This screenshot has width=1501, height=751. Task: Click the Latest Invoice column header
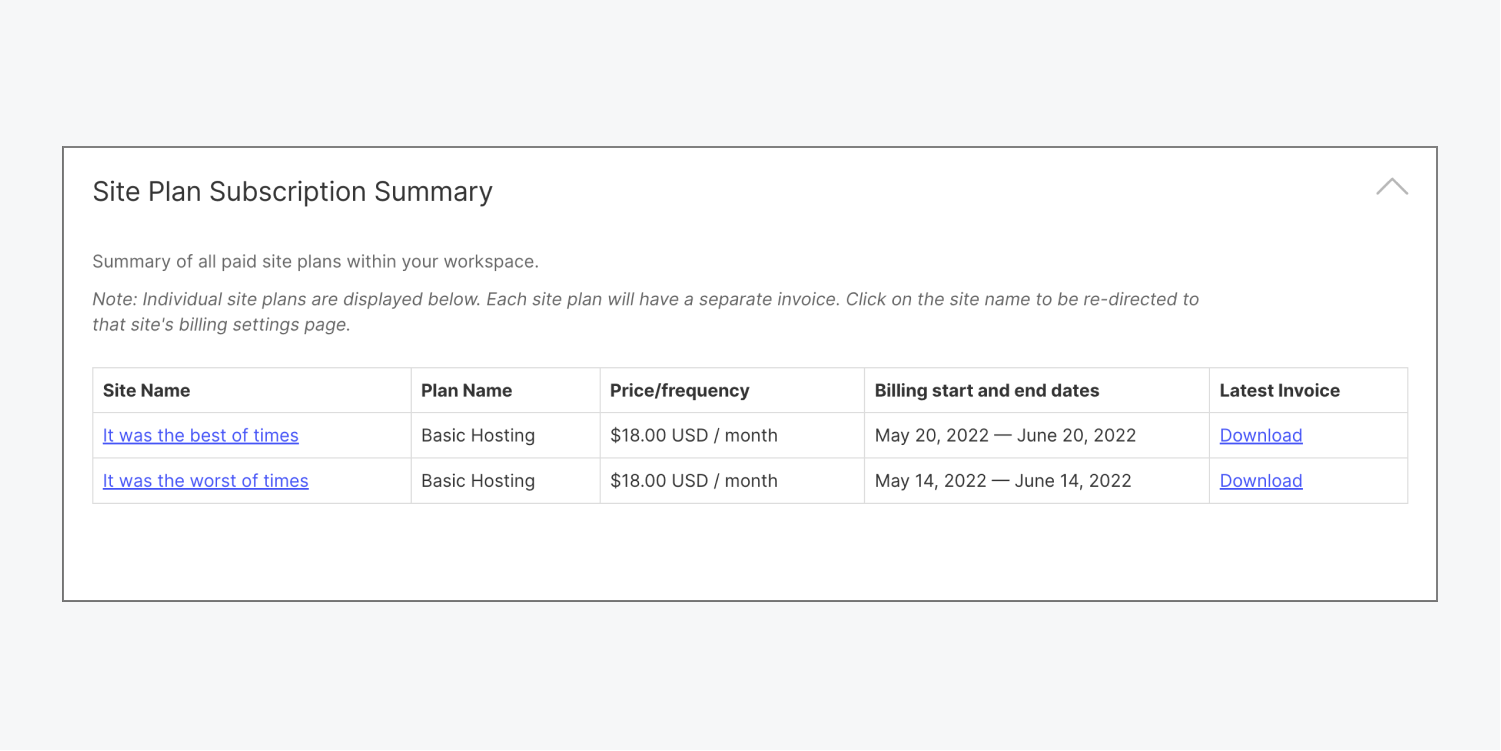(x=1279, y=391)
